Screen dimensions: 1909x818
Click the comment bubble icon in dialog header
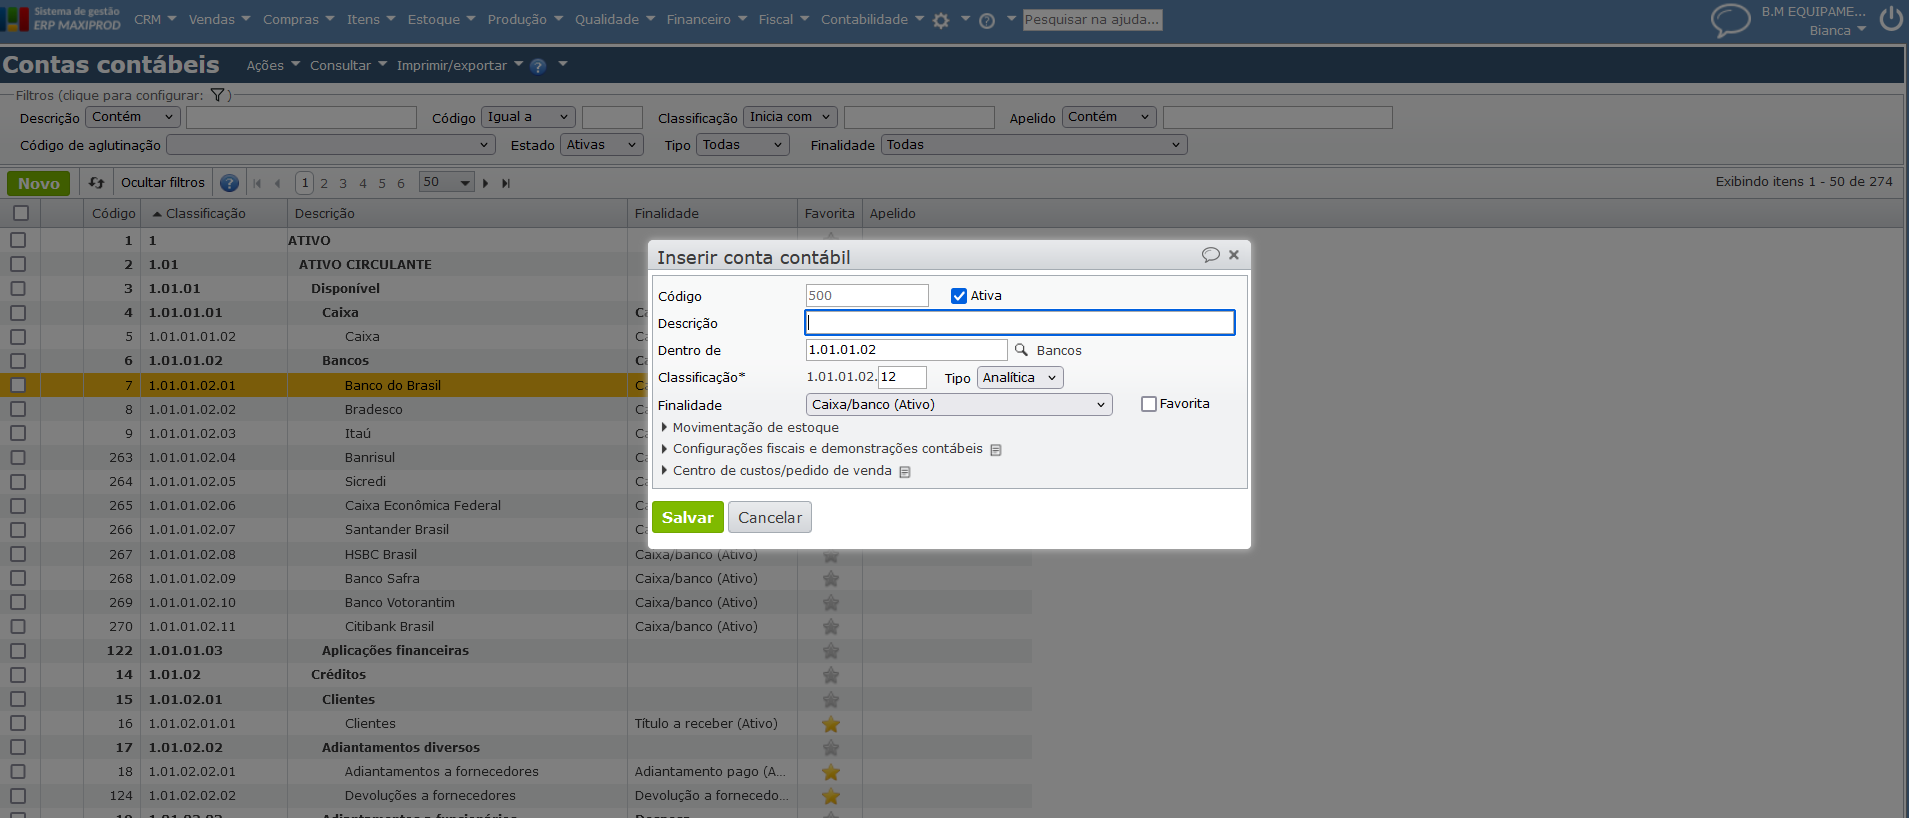point(1210,255)
